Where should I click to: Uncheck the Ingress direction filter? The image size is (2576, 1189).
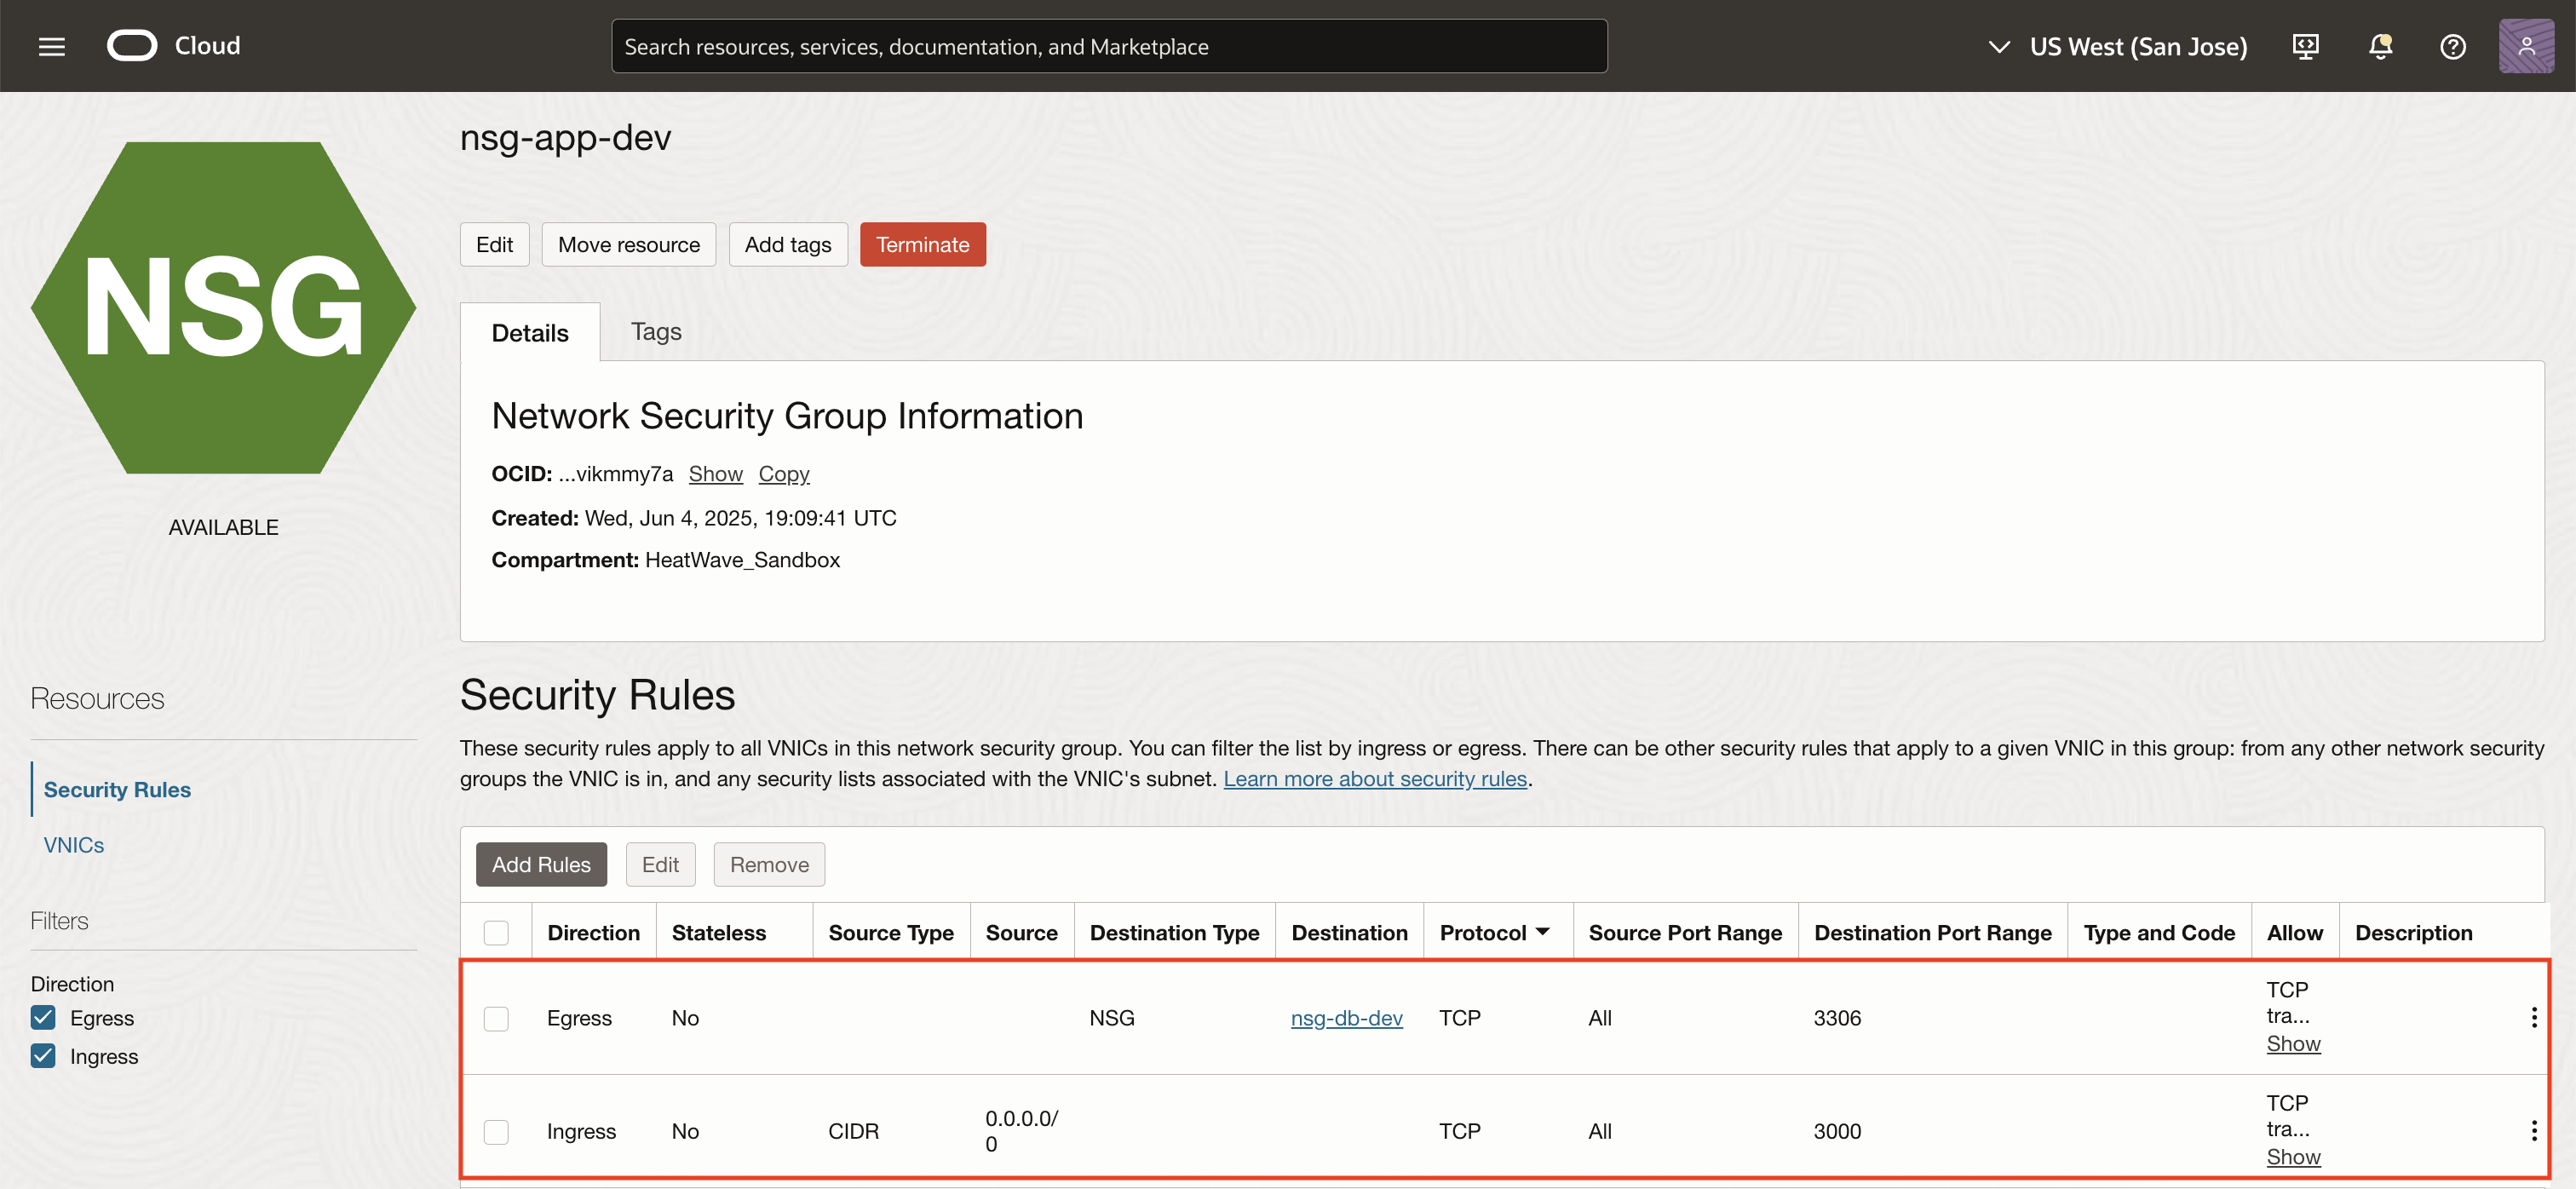(x=43, y=1056)
